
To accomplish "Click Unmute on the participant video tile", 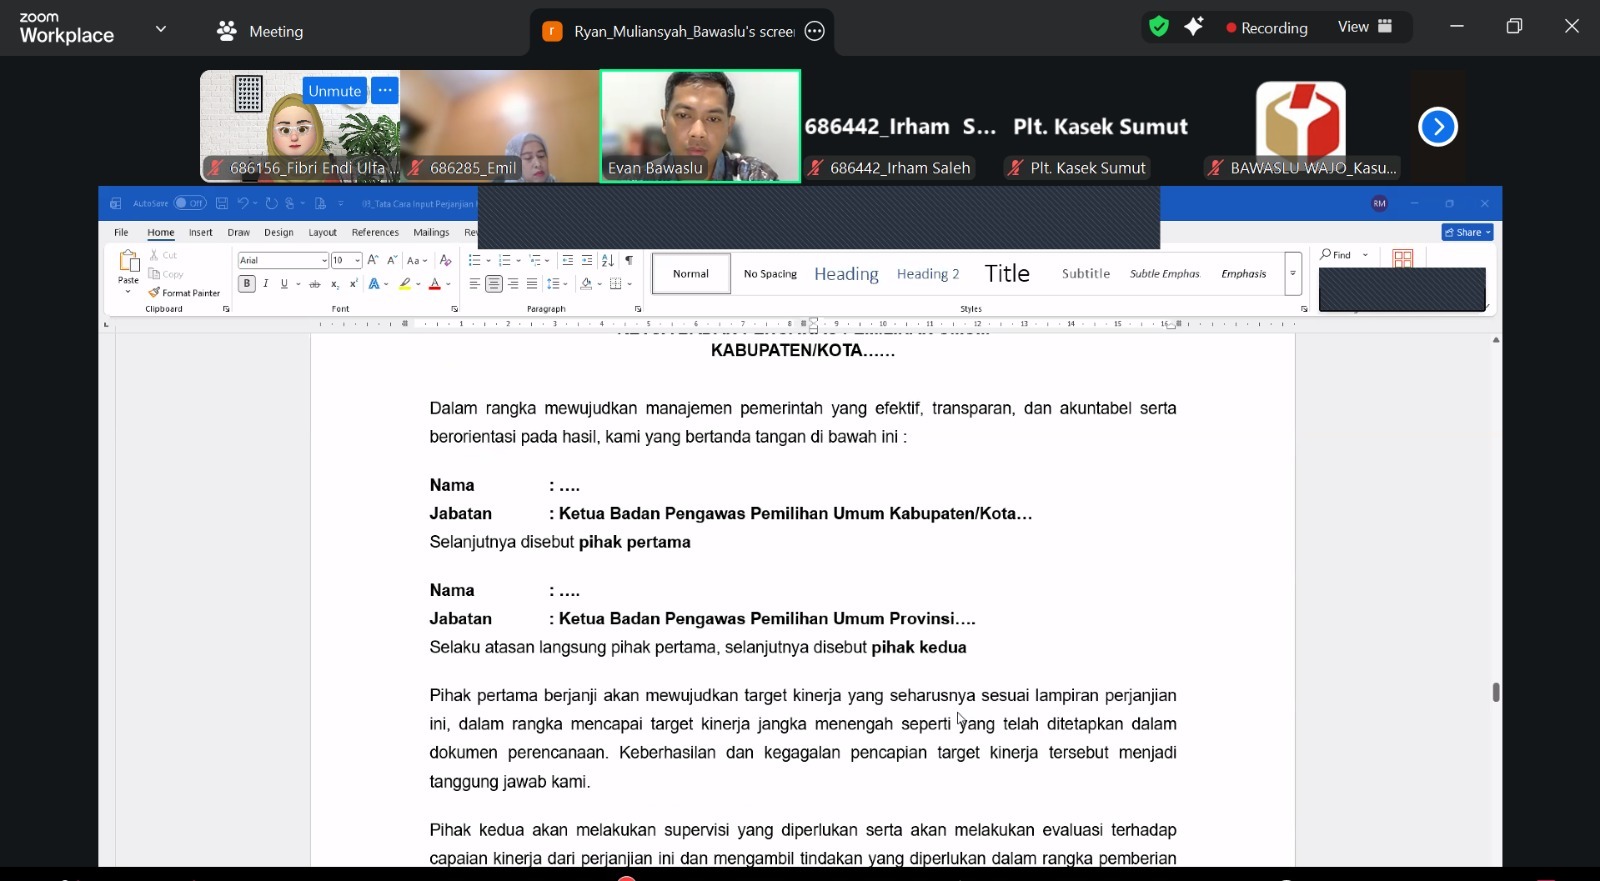I will 334,91.
